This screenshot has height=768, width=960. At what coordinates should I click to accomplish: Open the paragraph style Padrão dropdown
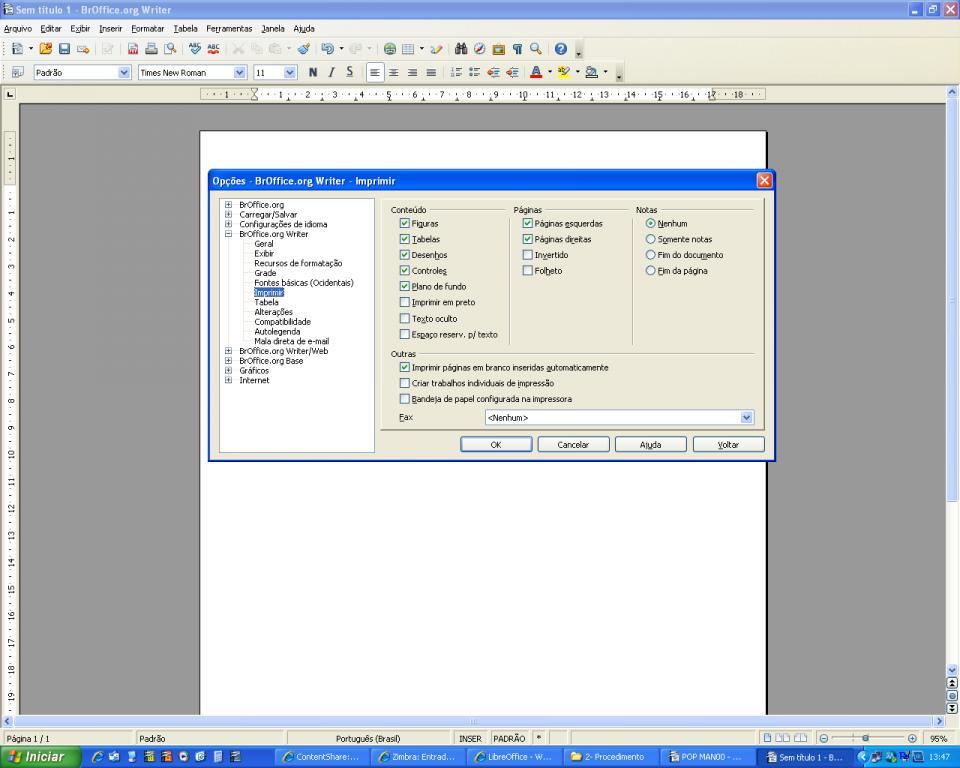(x=124, y=72)
